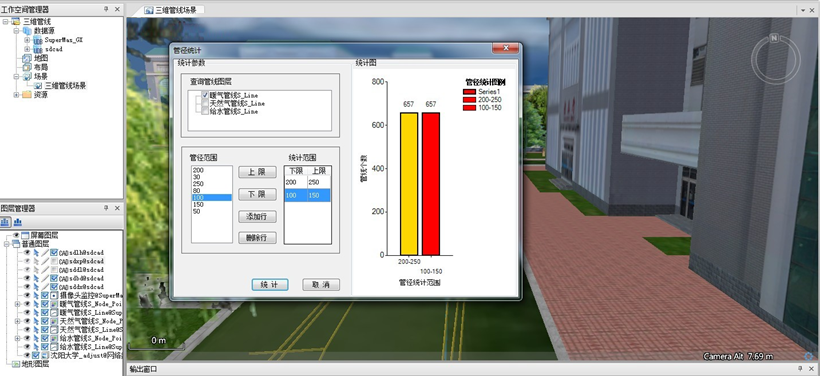
Task: Click the pin icon of 图层管理器 panel
Action: click(x=107, y=208)
